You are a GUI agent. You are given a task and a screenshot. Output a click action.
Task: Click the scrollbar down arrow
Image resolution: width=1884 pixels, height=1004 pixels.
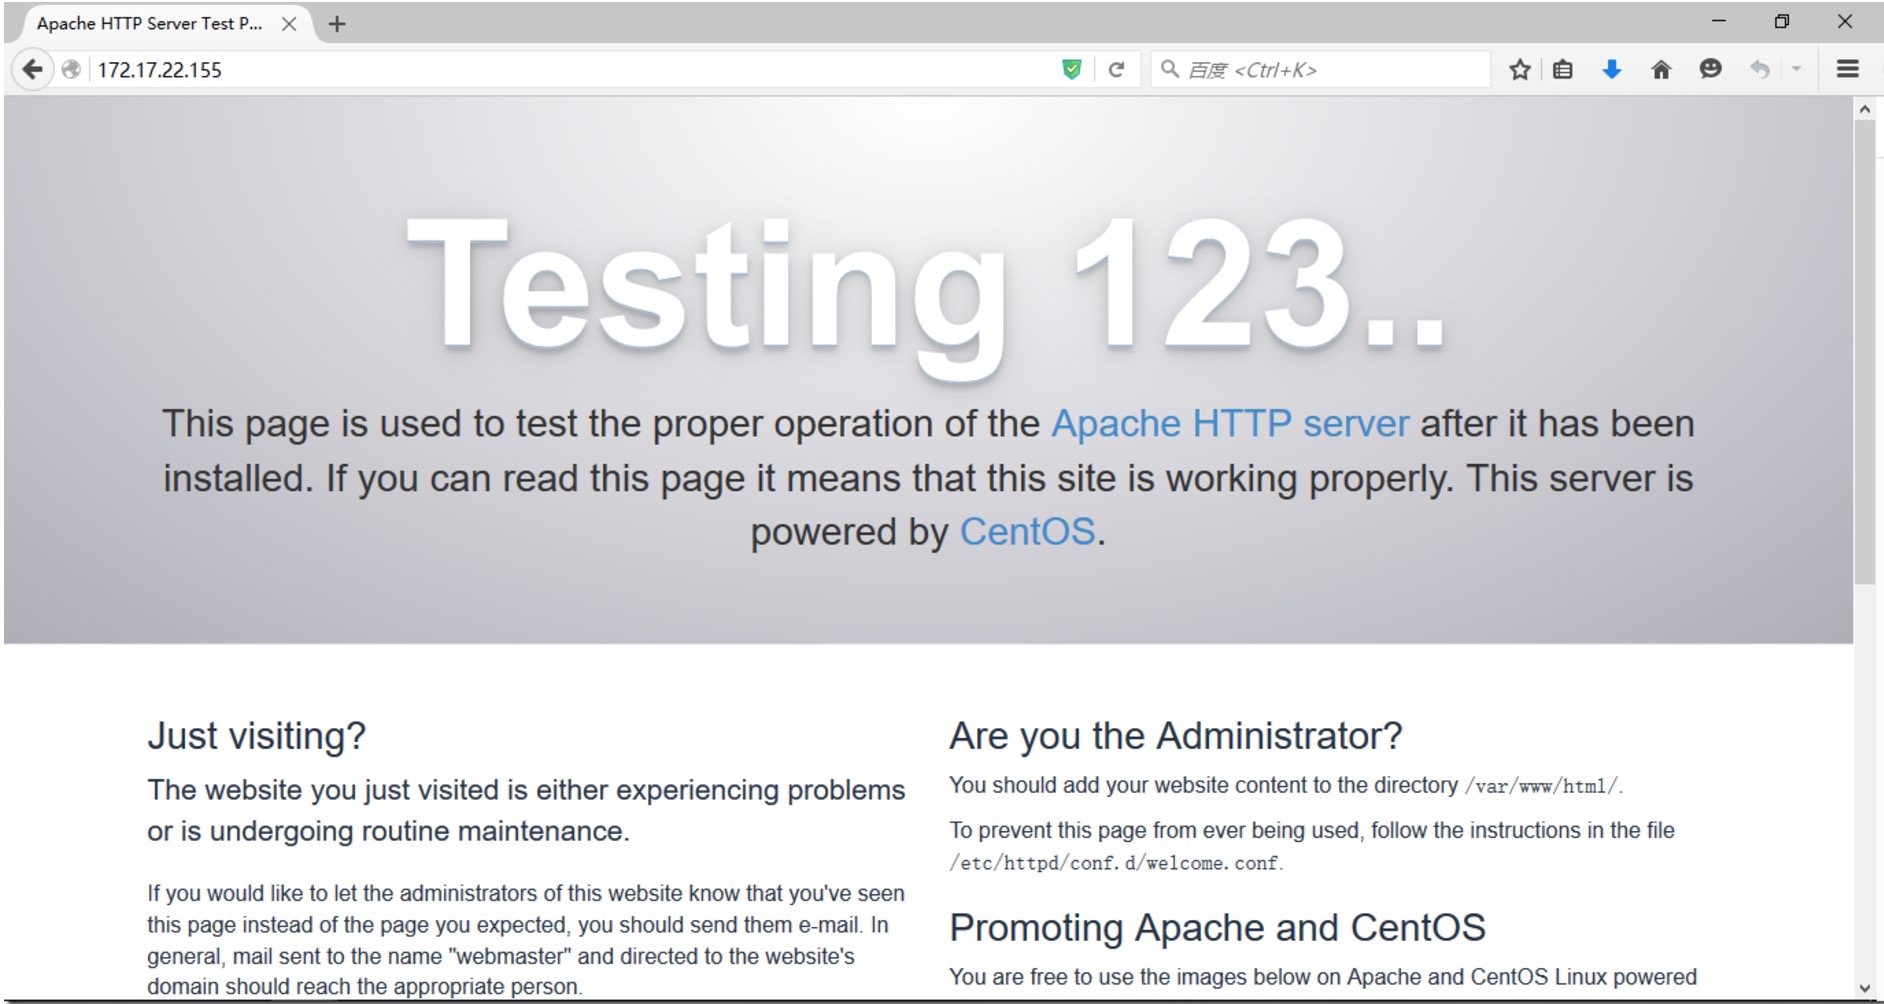(x=1864, y=989)
